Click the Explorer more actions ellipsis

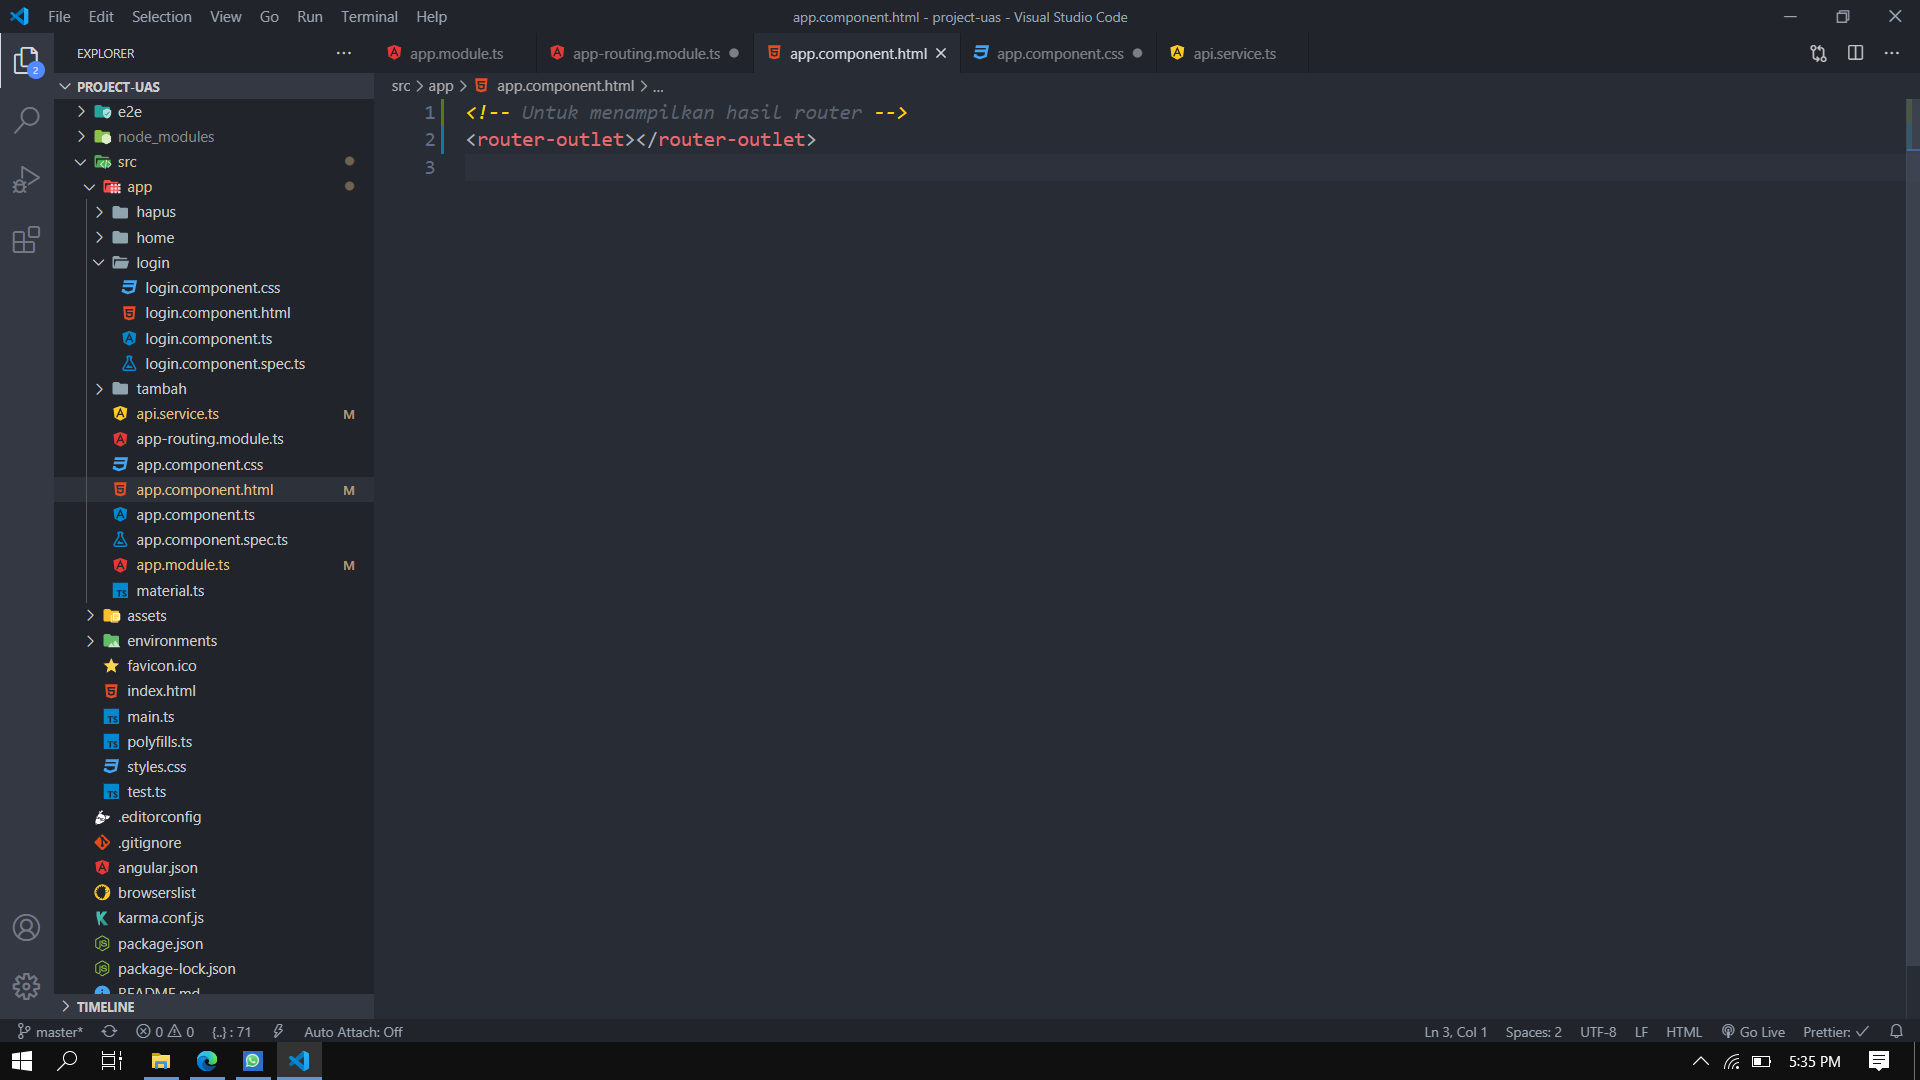344,53
